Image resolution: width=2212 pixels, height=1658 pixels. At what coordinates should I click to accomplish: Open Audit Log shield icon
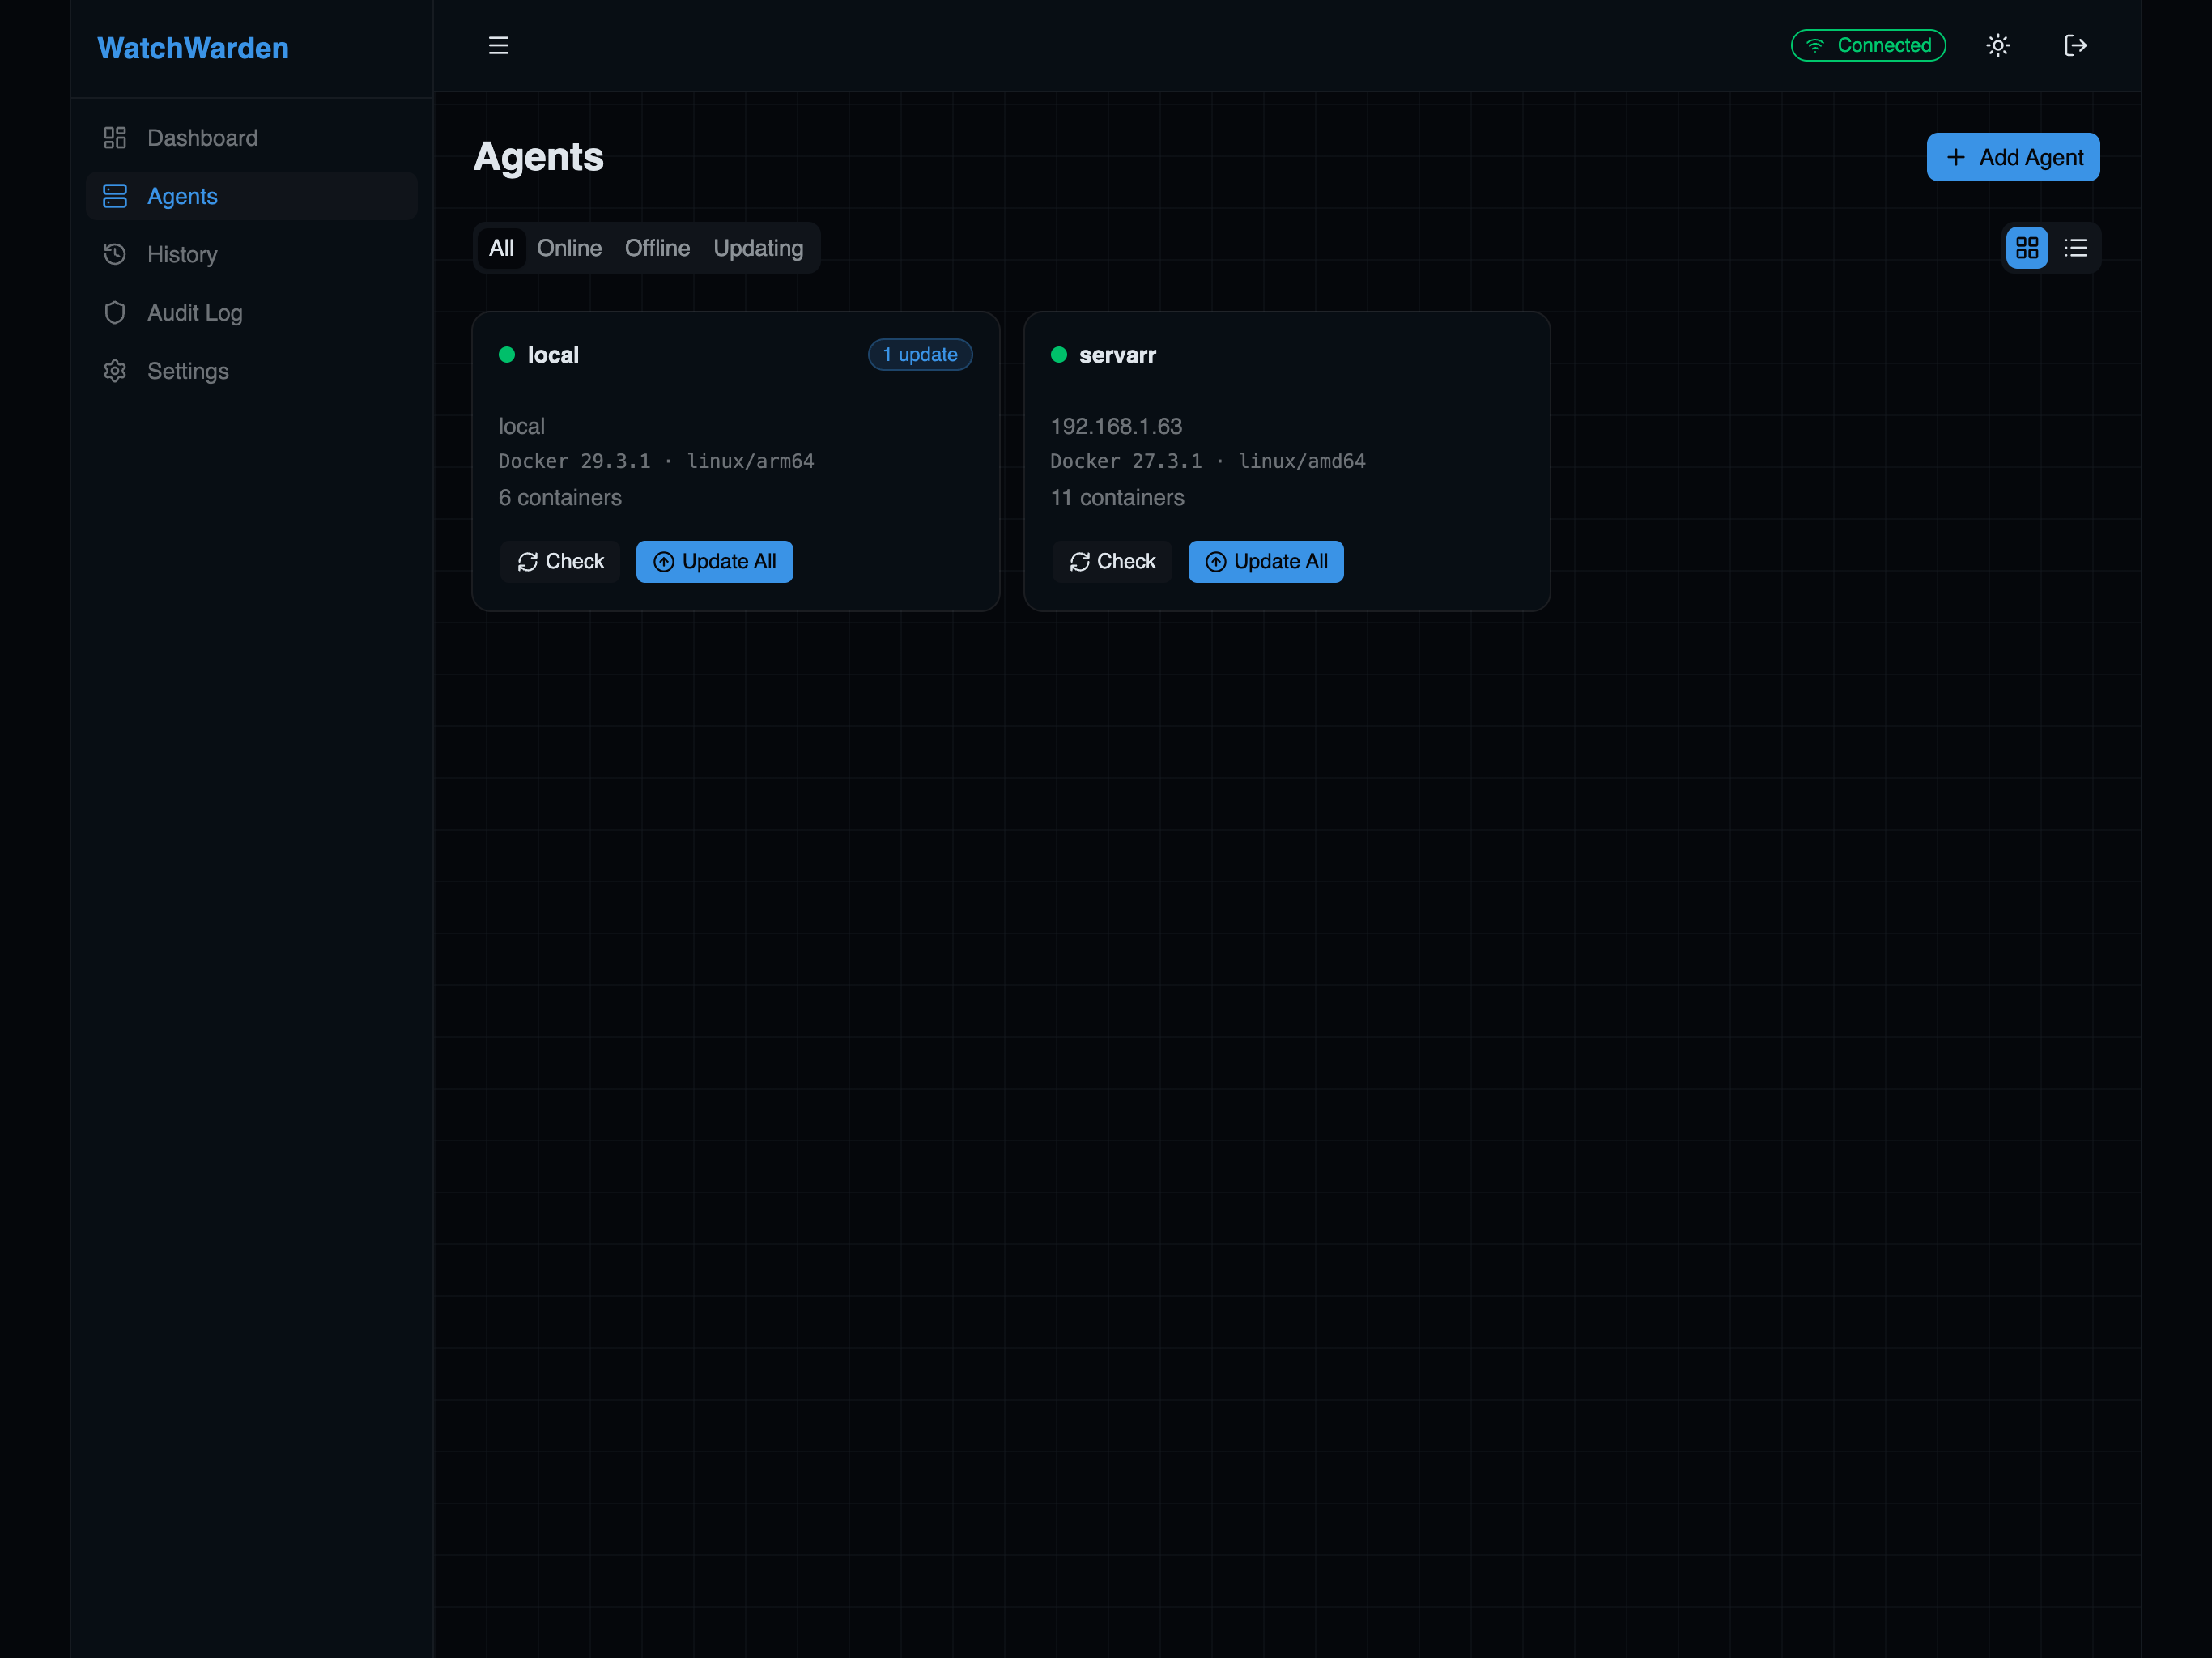click(x=115, y=313)
